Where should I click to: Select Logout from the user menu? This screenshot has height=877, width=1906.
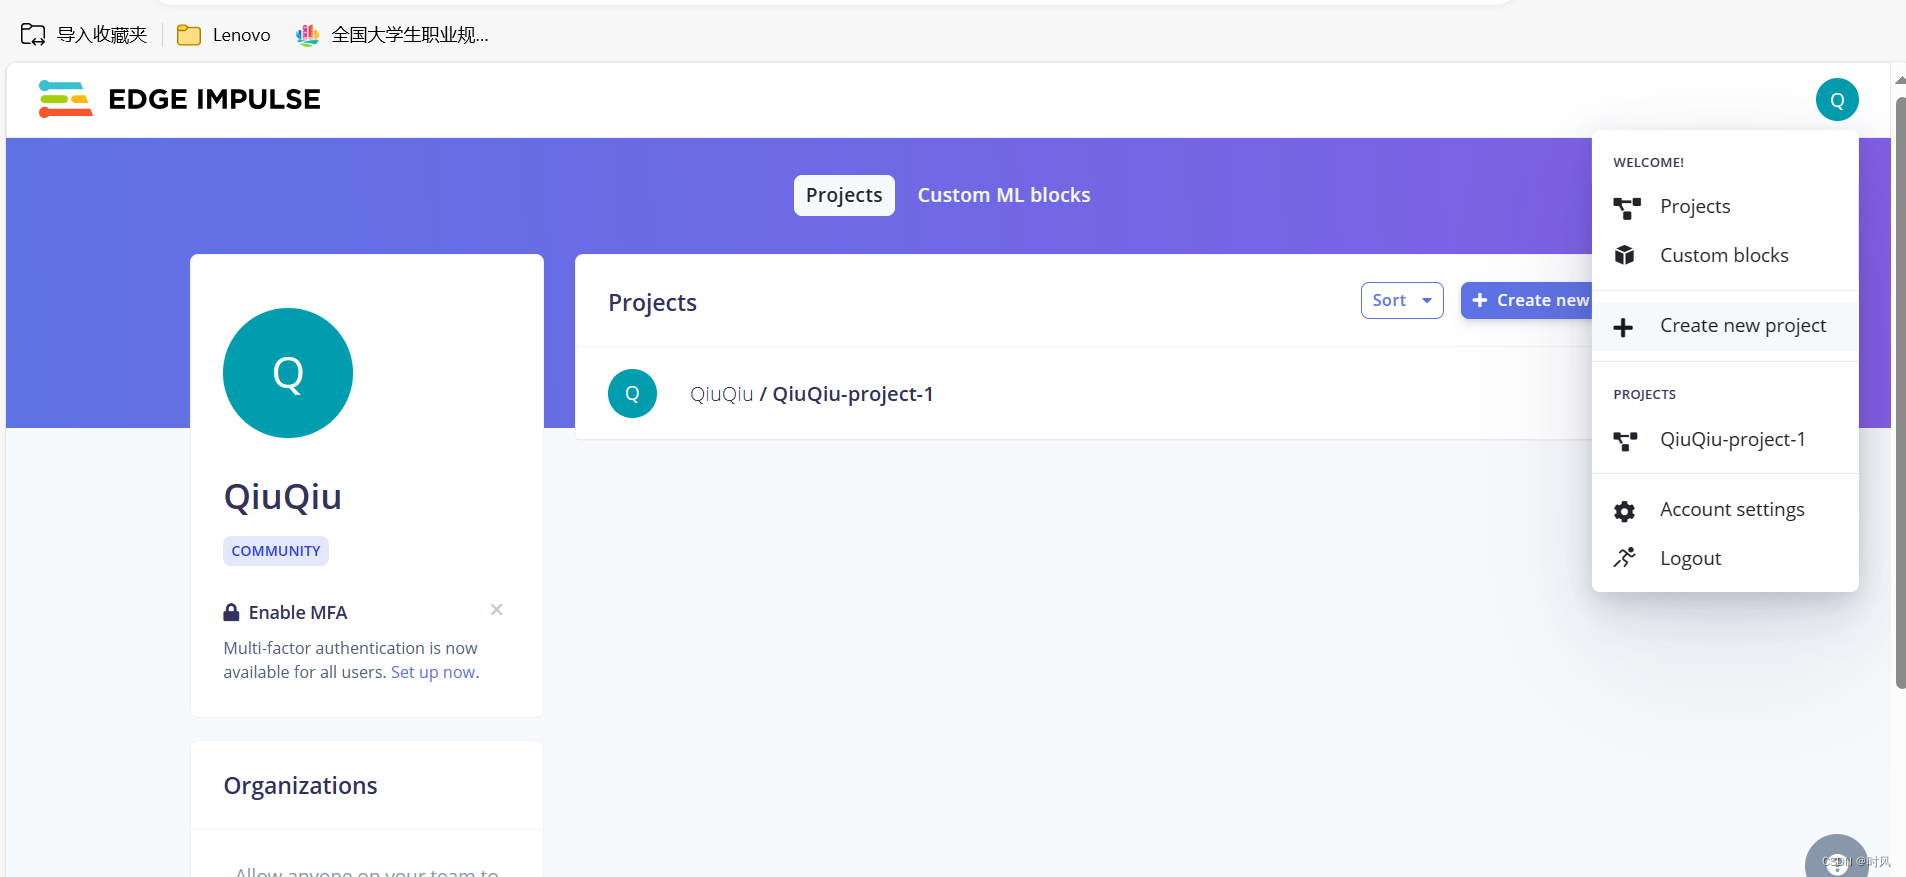pyautogui.click(x=1725, y=558)
